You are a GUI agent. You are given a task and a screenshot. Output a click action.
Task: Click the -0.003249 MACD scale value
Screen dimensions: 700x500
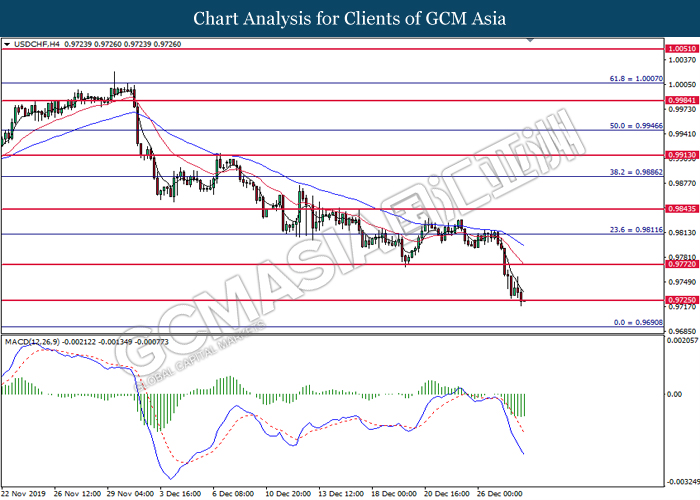[683, 482]
